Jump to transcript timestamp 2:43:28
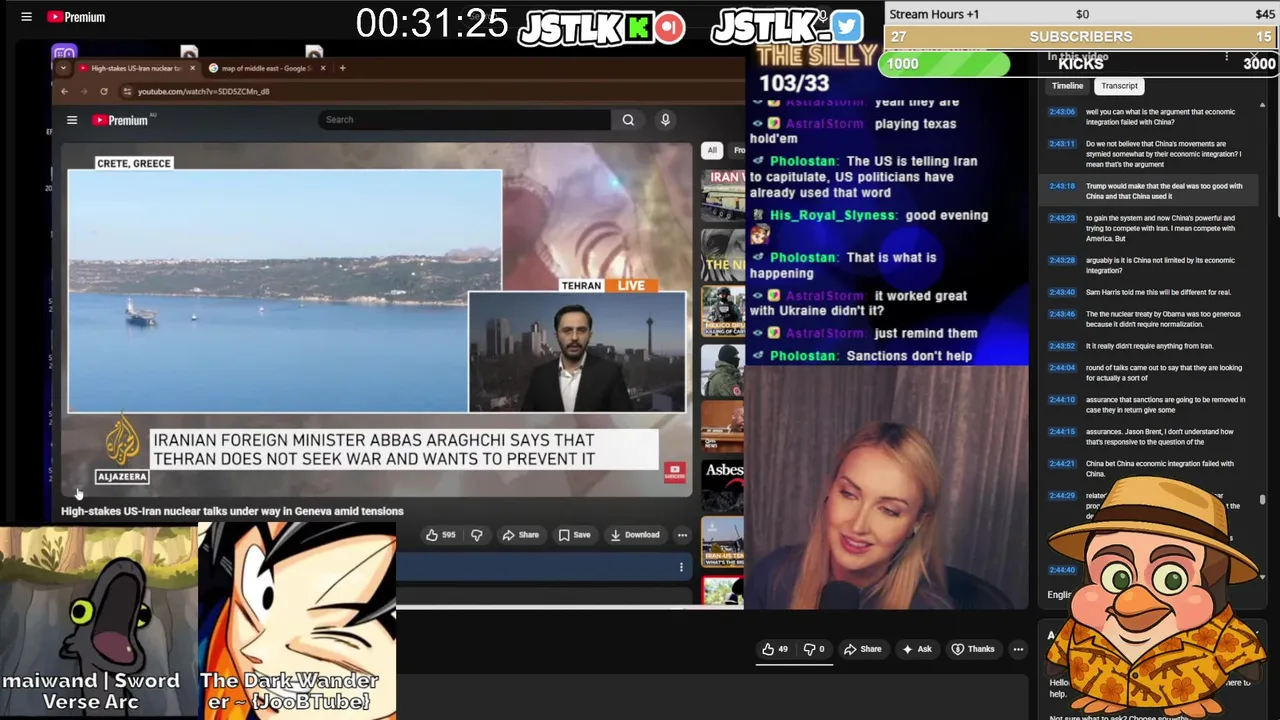Image resolution: width=1280 pixels, height=720 pixels. [x=1061, y=260]
